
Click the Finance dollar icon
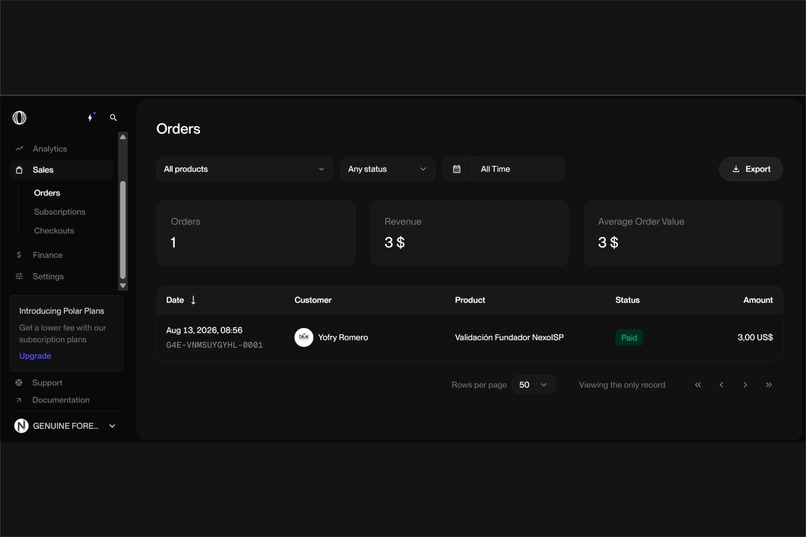19,255
